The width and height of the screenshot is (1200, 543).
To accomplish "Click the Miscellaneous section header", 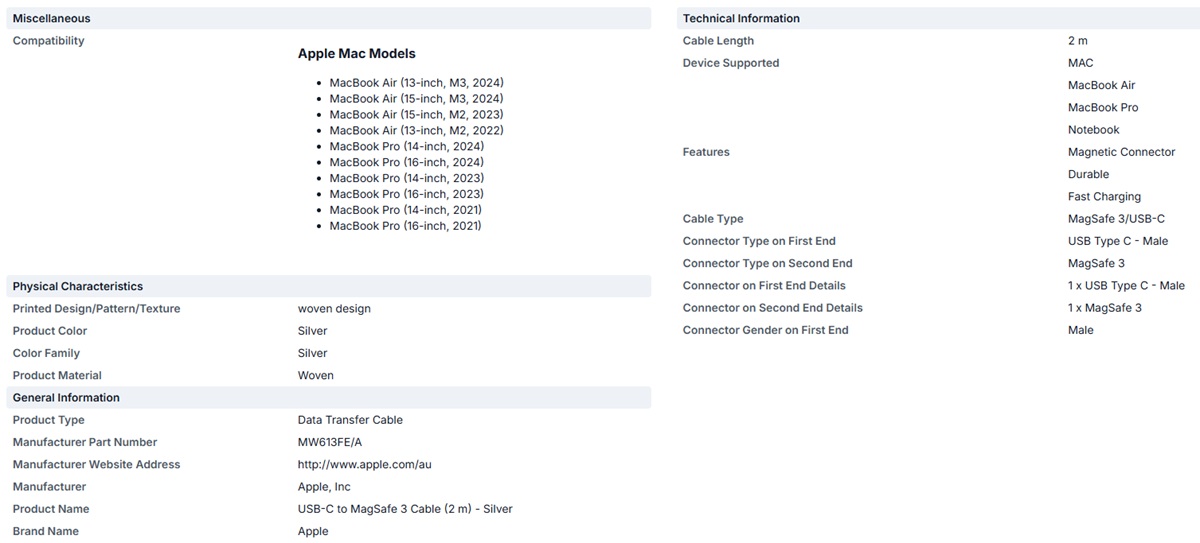I will tap(51, 18).
